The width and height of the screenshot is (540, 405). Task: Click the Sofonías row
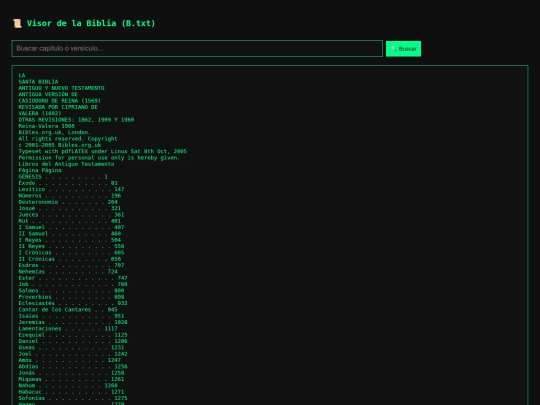pos(73,398)
